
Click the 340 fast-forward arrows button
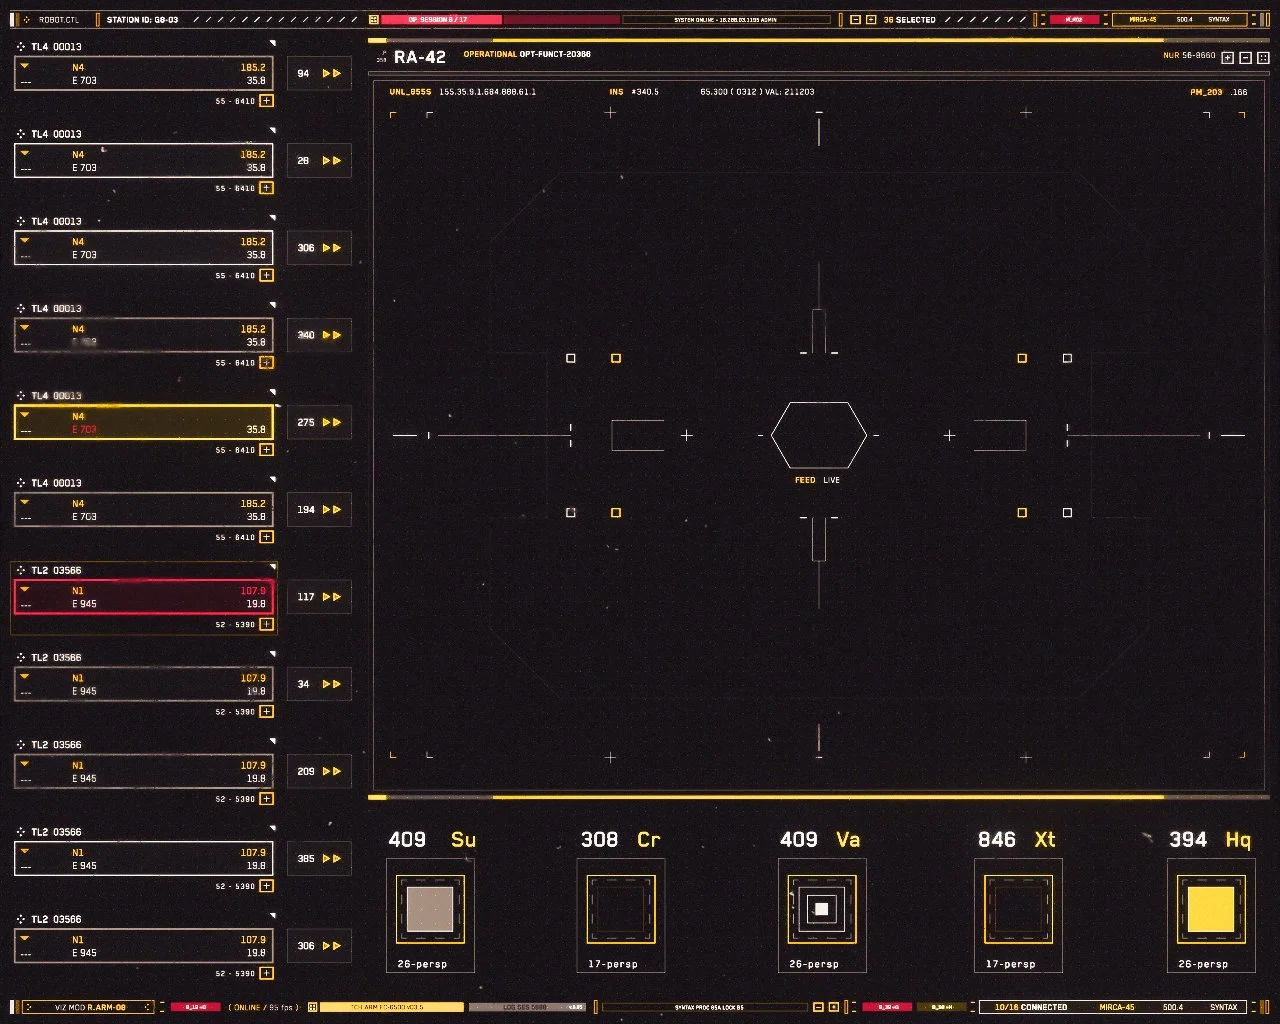[320, 335]
